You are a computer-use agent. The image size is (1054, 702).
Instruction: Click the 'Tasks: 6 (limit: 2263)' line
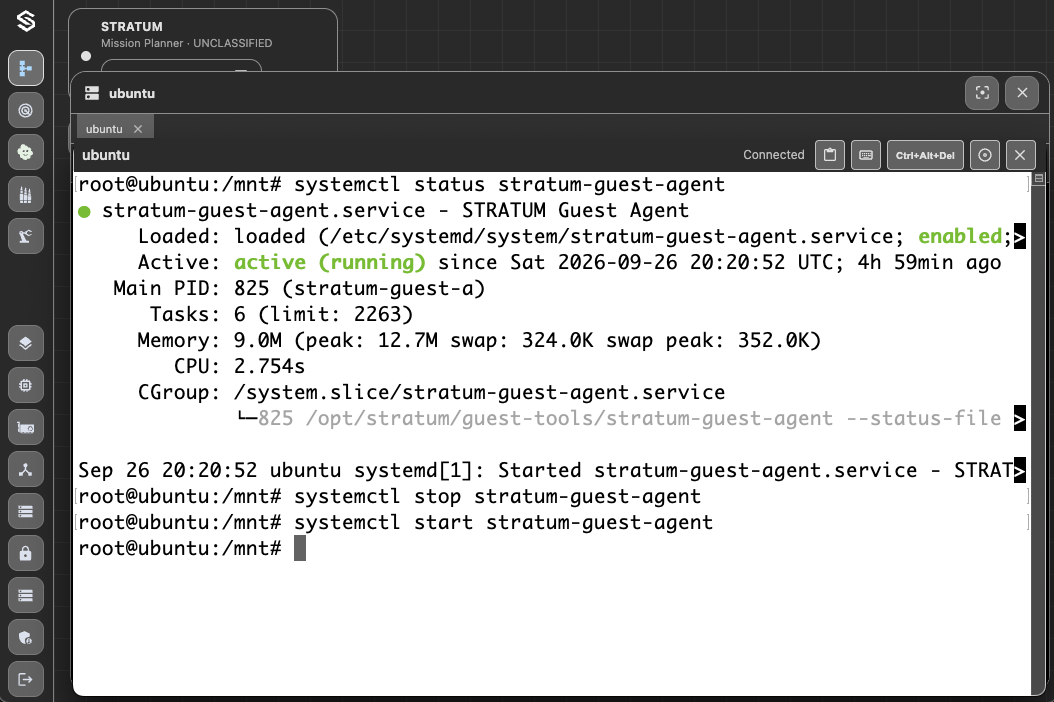point(281,314)
